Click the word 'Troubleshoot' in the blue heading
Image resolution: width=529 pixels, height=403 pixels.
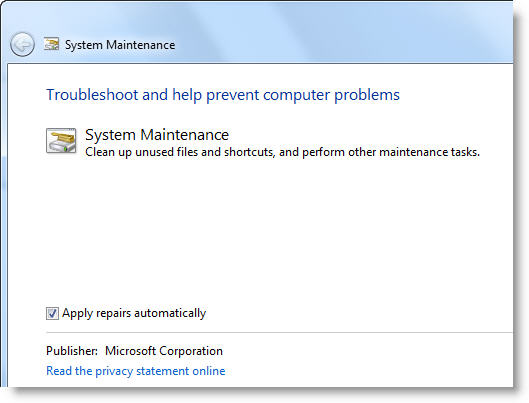pyautogui.click(x=92, y=95)
